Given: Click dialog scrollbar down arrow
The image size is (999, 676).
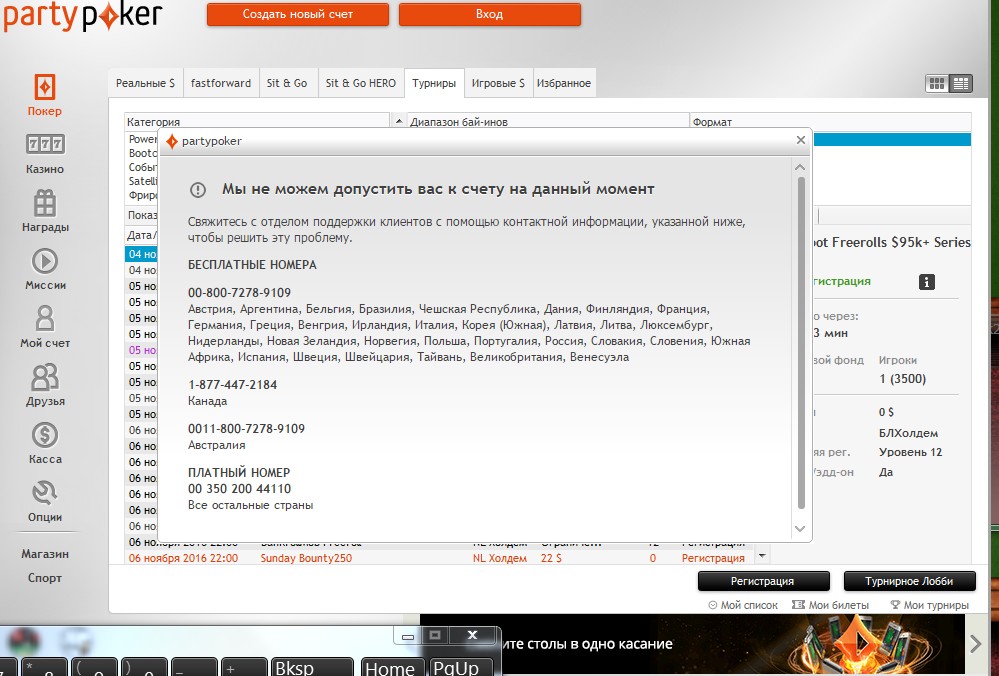Looking at the screenshot, I should 801,529.
